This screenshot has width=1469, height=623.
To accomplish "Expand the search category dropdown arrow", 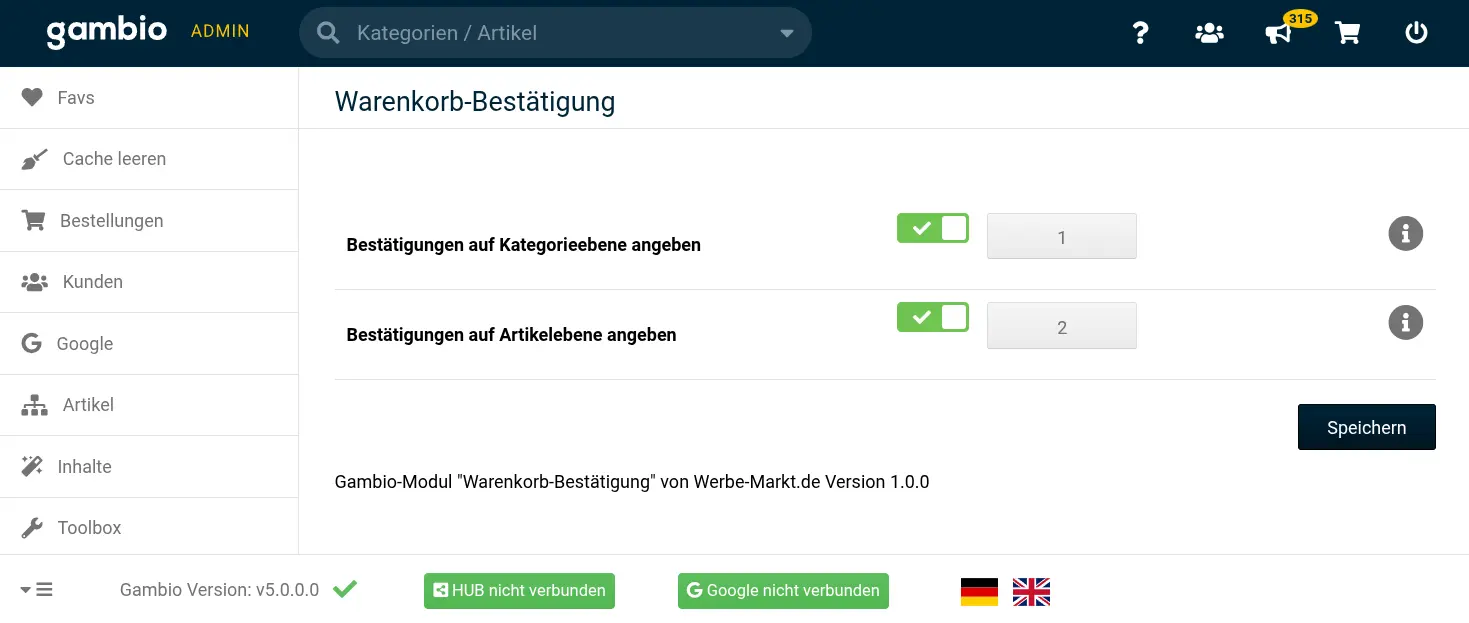I will (787, 33).
